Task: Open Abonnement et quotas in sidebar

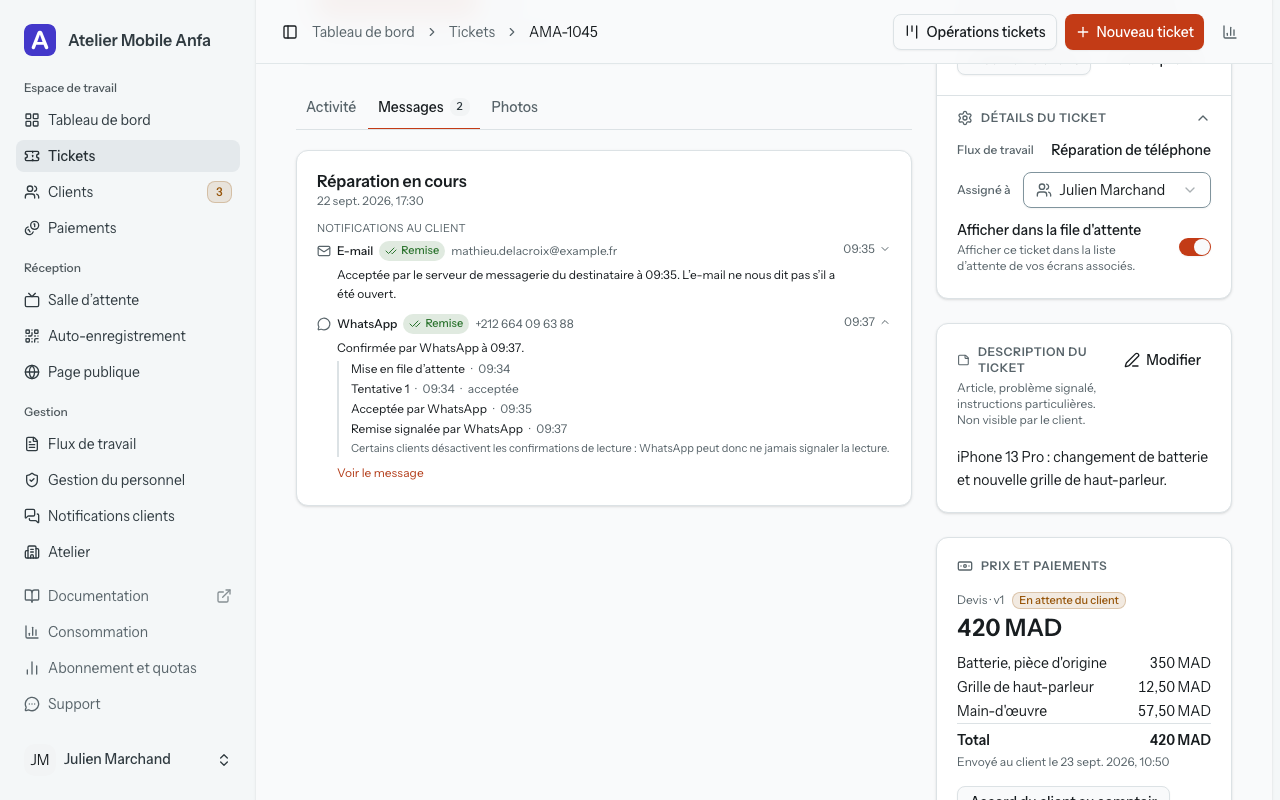Action: 128,668
